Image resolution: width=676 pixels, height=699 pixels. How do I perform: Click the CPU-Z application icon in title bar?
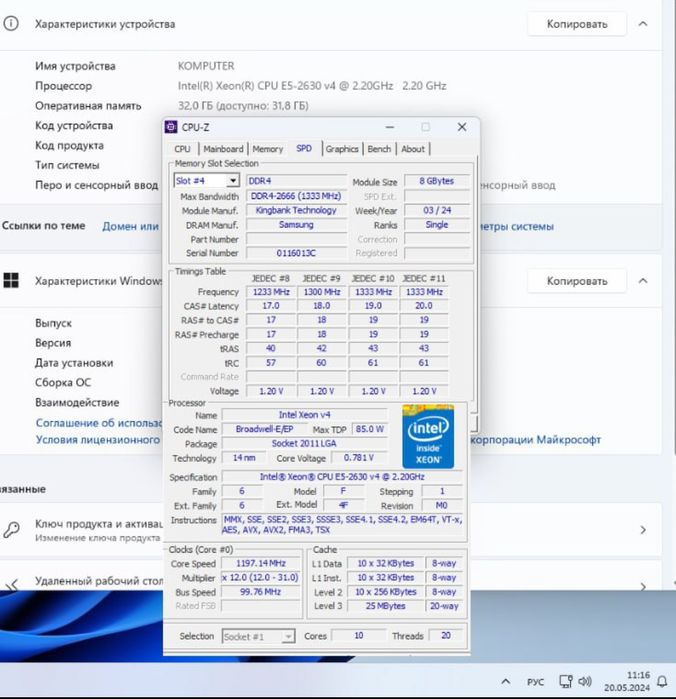[170, 127]
